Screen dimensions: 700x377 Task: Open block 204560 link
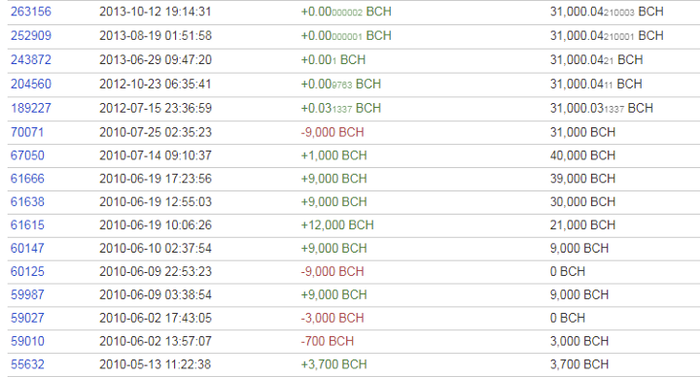pos(31,84)
